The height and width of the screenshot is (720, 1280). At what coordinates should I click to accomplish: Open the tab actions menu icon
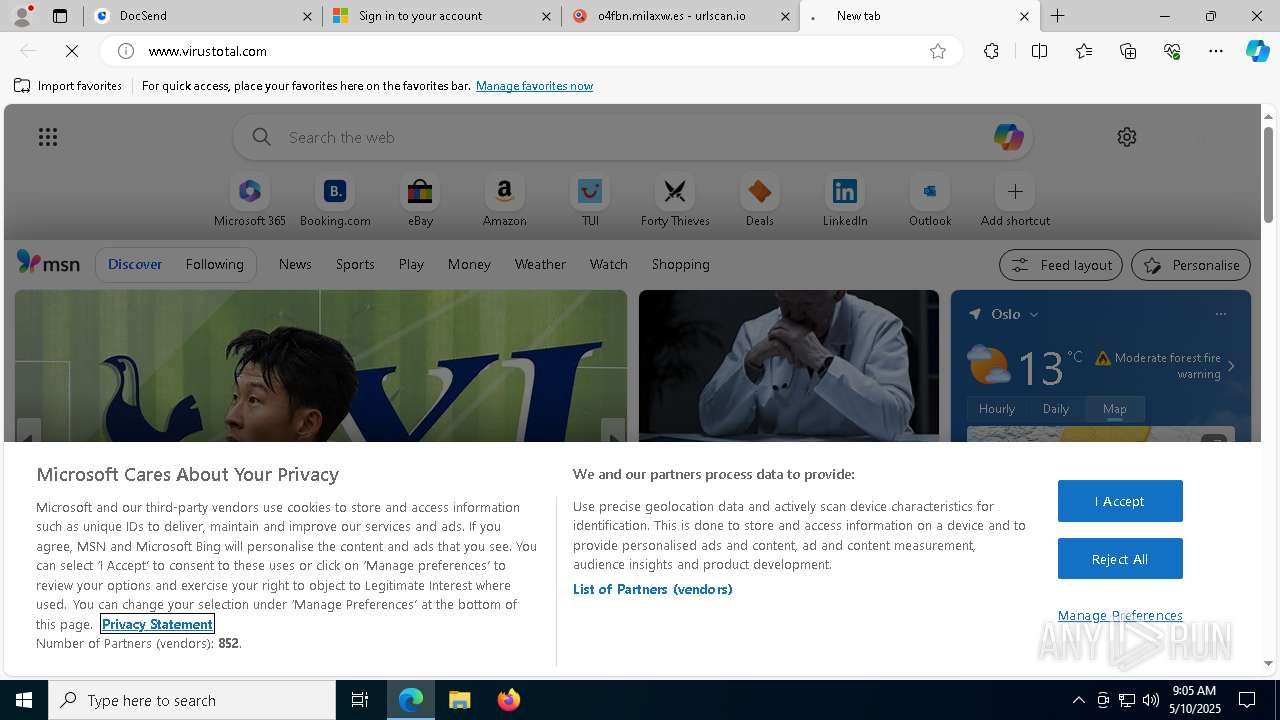pos(60,16)
